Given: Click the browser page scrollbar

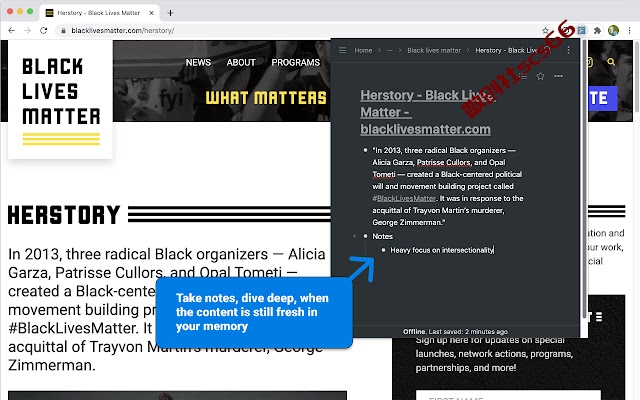Looking at the screenshot, I should (x=637, y=77).
